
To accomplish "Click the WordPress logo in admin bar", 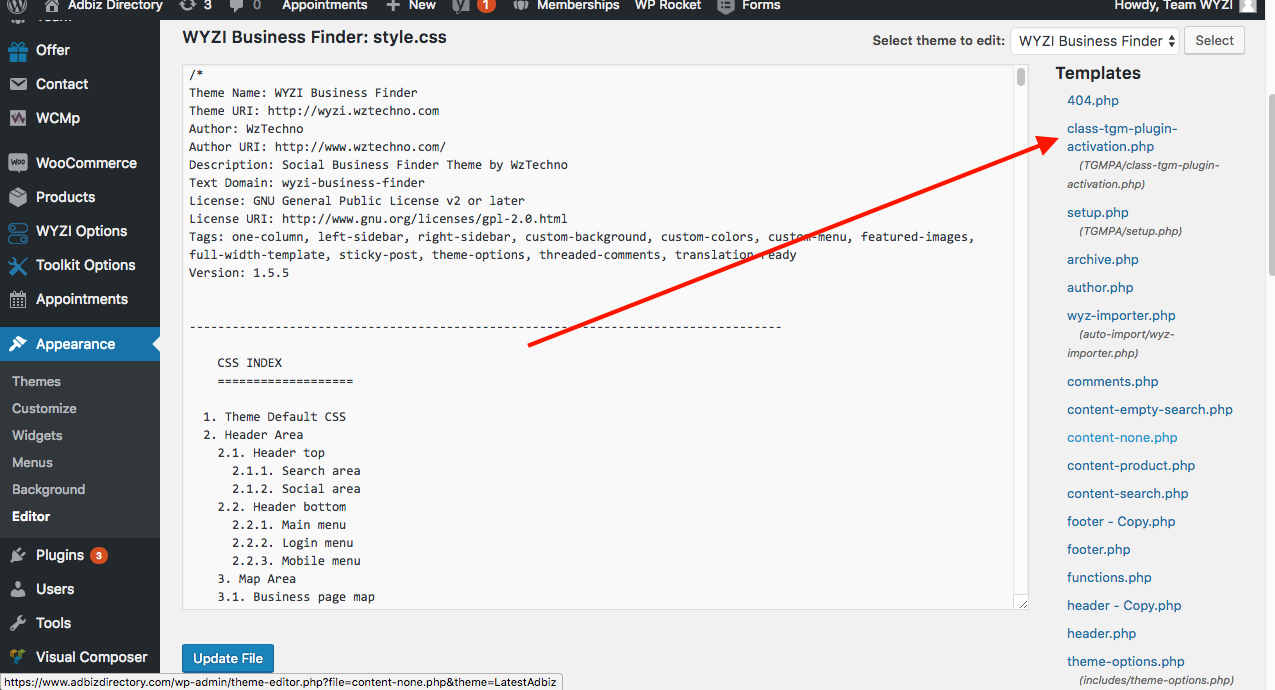I will coord(17,6).
